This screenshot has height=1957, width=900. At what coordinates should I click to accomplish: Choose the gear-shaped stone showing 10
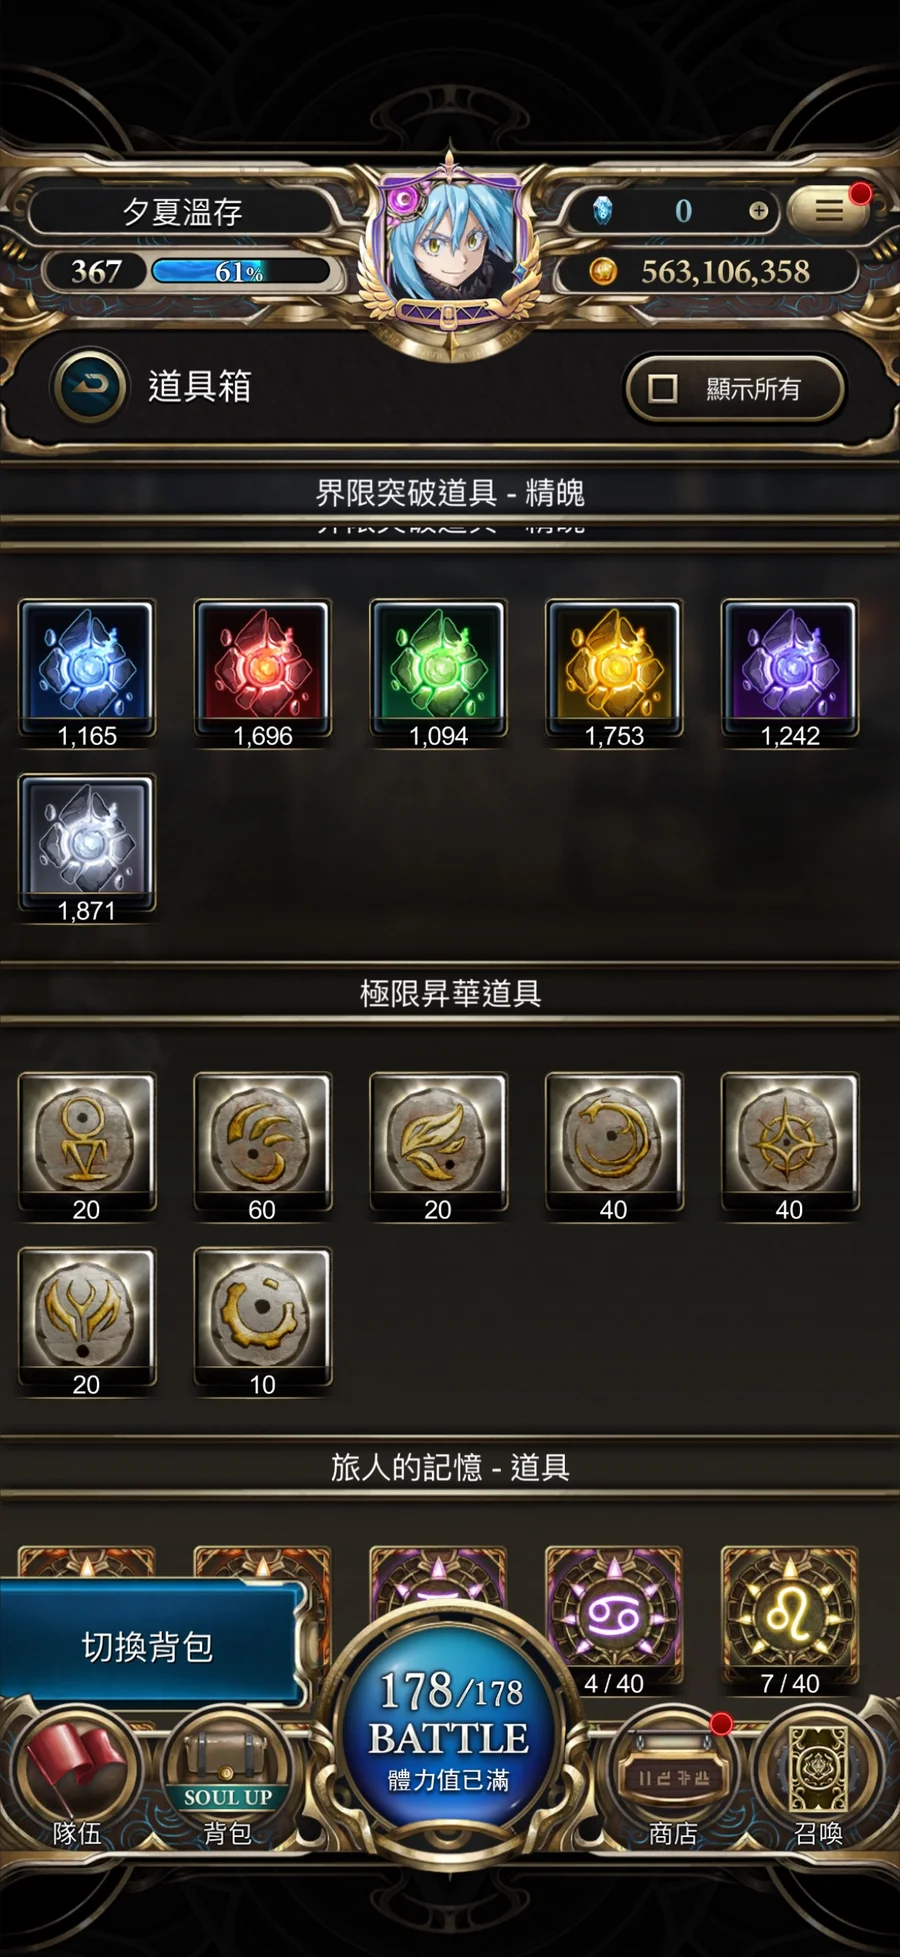click(262, 1322)
